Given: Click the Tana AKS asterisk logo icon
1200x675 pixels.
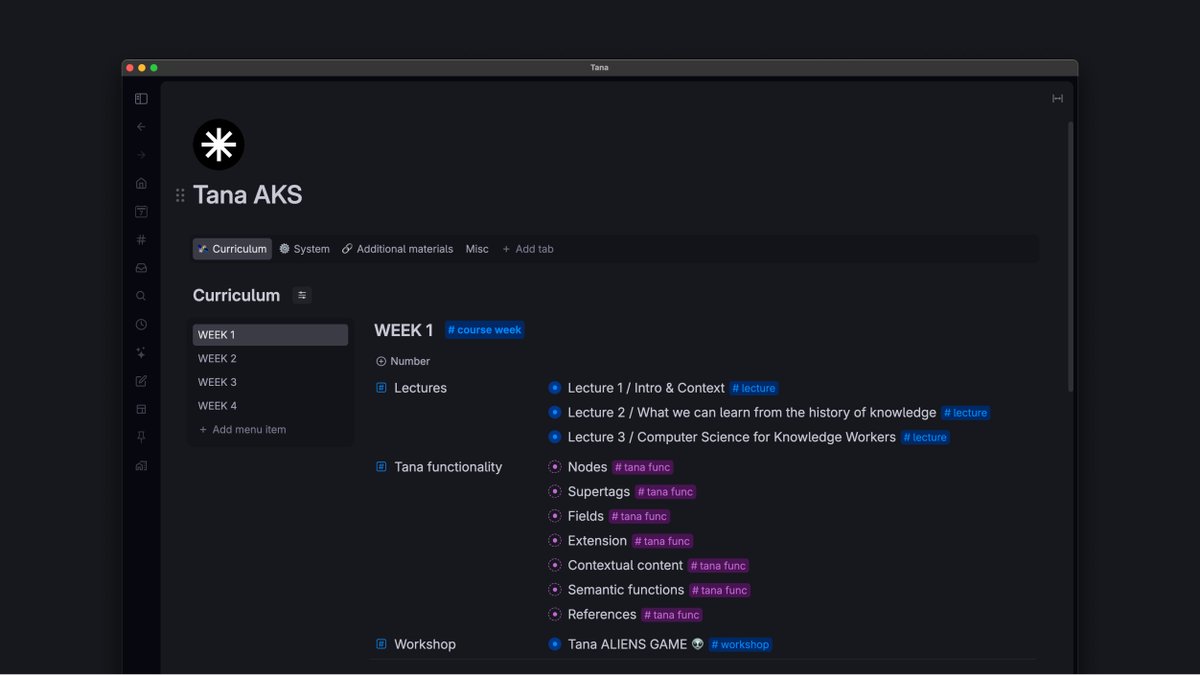Looking at the screenshot, I should point(218,145).
